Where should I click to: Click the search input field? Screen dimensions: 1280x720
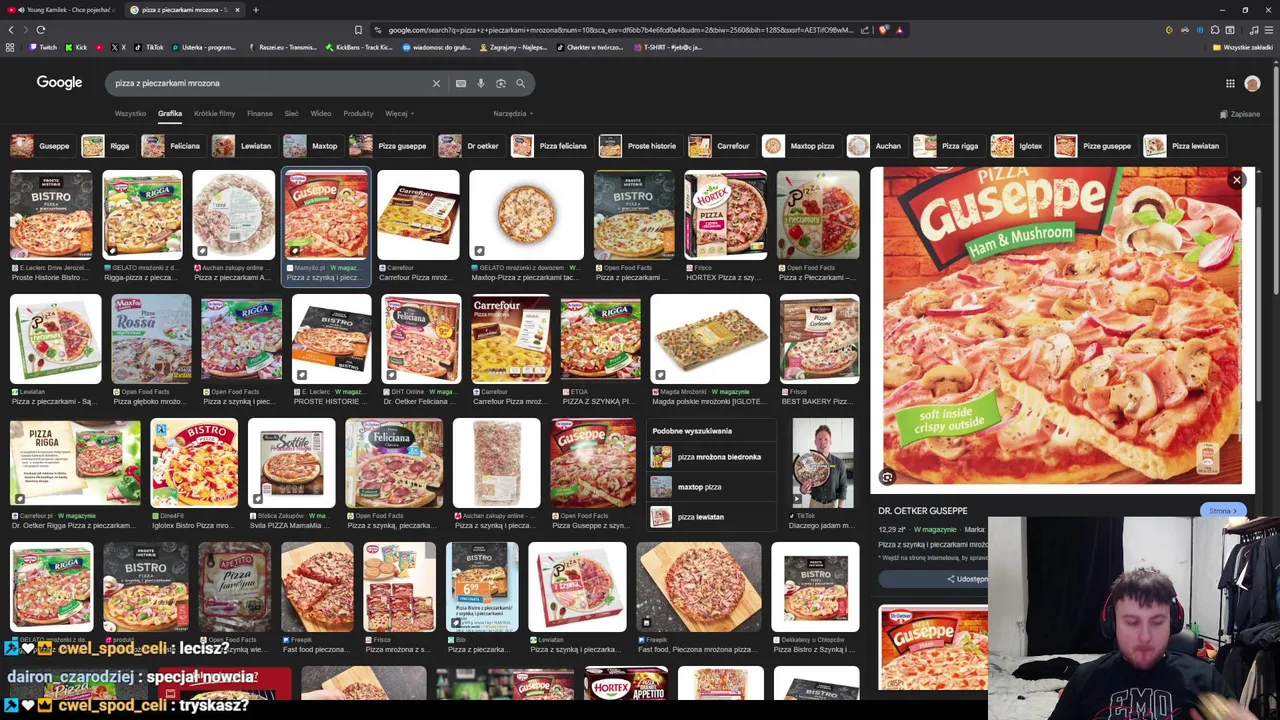(x=270, y=83)
